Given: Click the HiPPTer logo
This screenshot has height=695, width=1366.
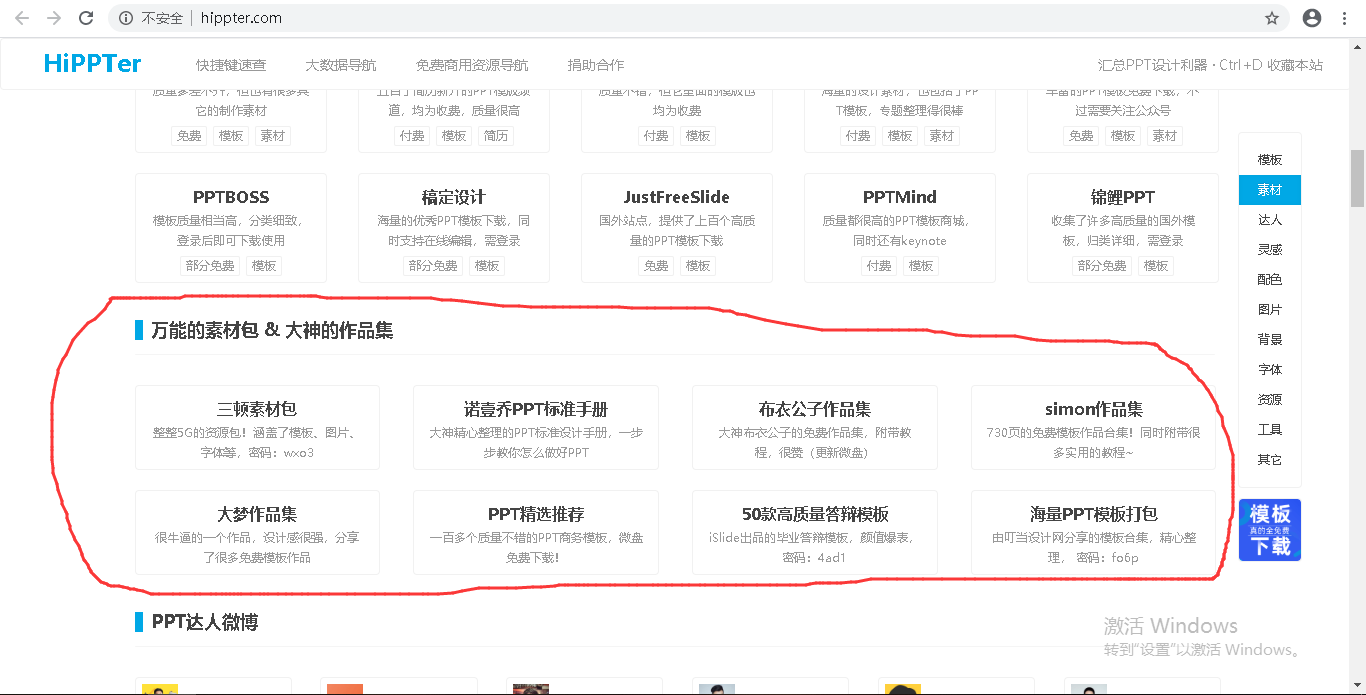Looking at the screenshot, I should tap(93, 64).
